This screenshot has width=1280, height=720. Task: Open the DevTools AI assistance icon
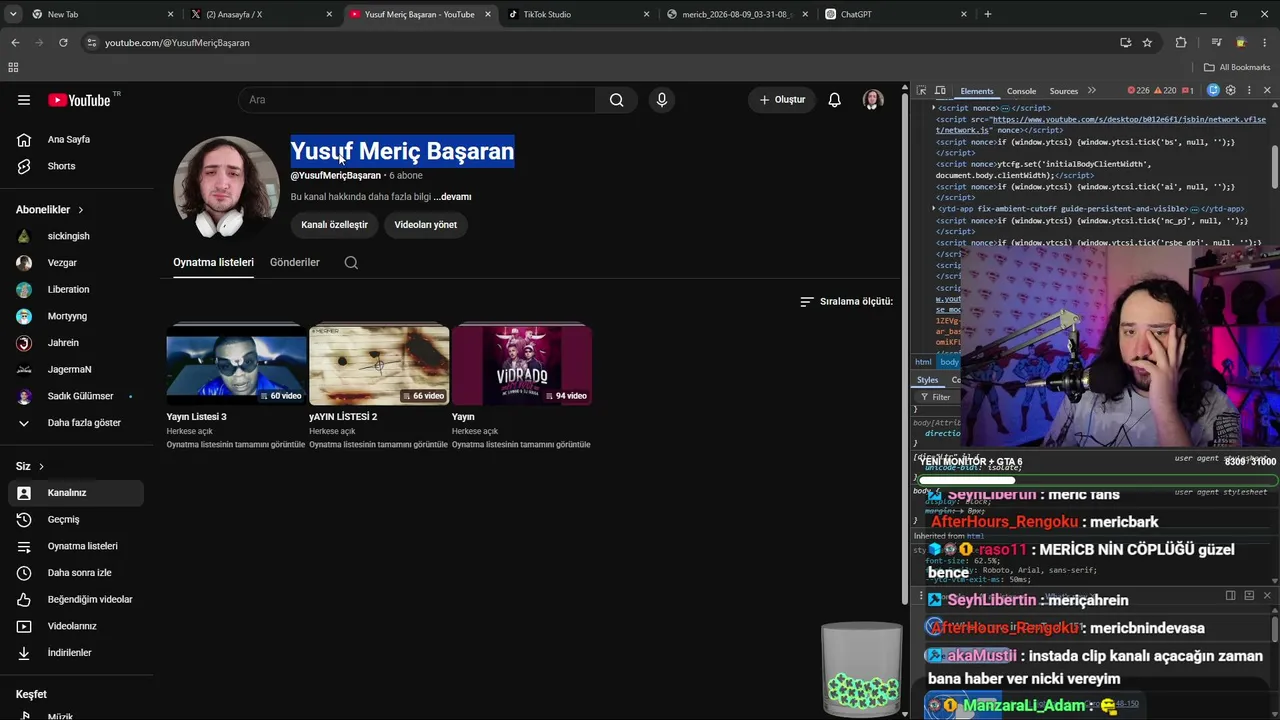point(1213,91)
